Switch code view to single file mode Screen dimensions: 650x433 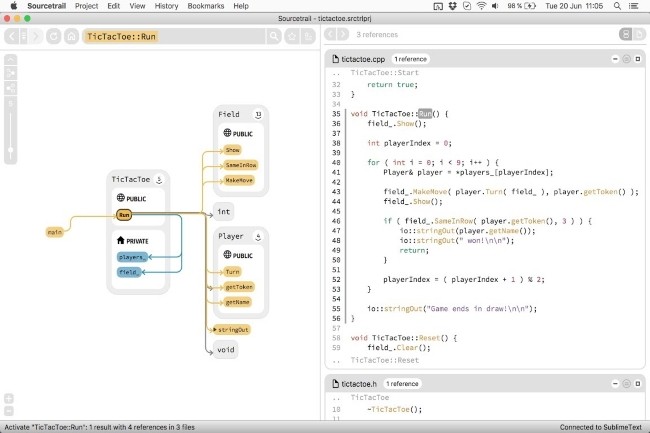click(x=639, y=34)
